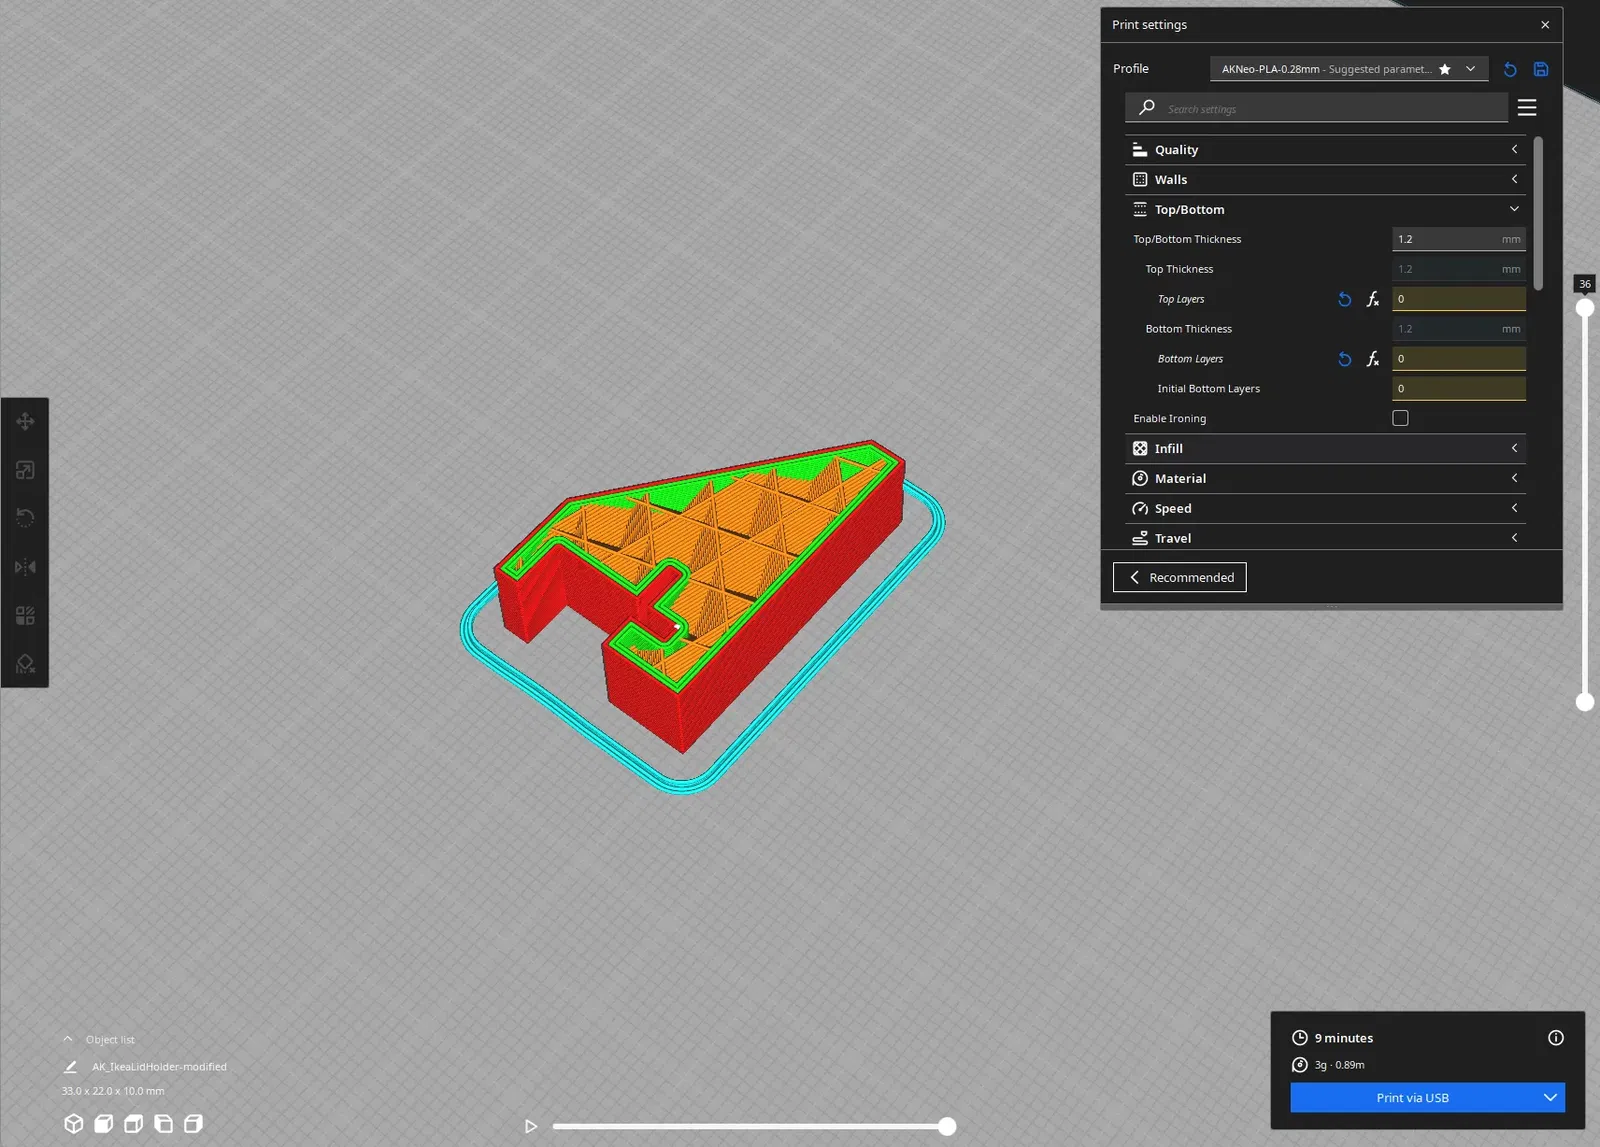Click the pencil icon beside the model name

pos(70,1067)
